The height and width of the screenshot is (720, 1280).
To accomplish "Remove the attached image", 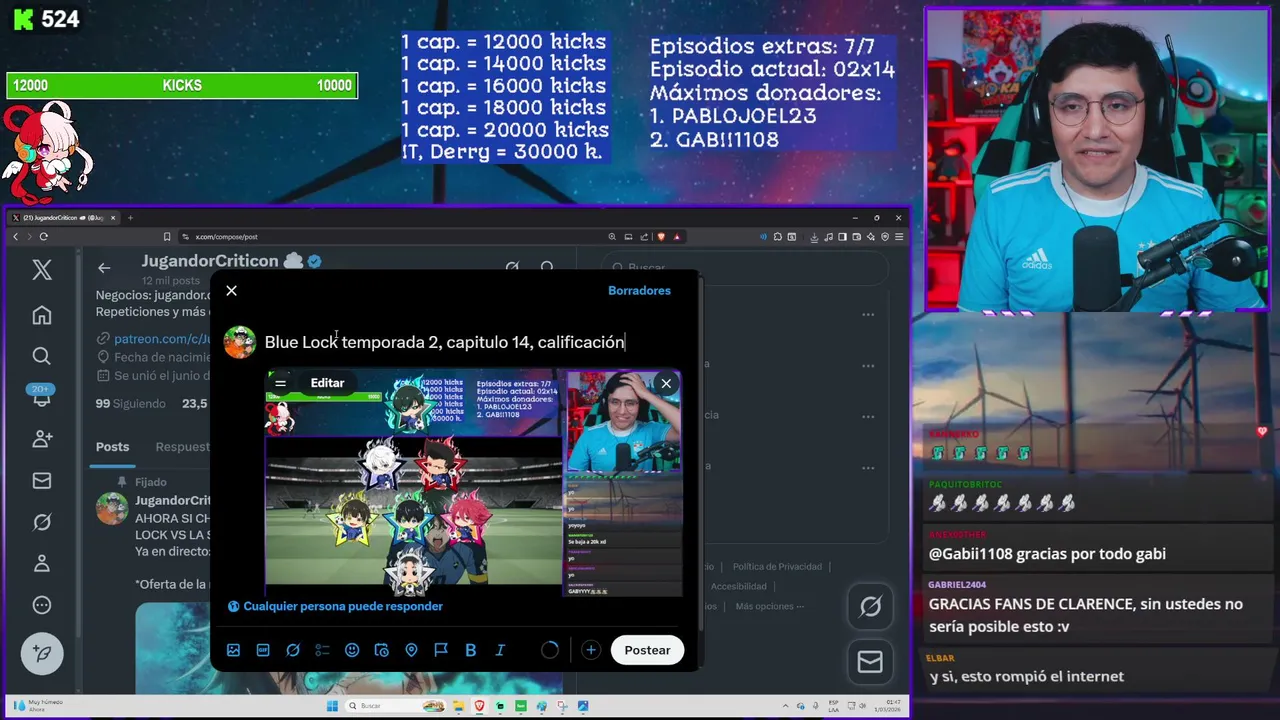I will click(x=666, y=383).
